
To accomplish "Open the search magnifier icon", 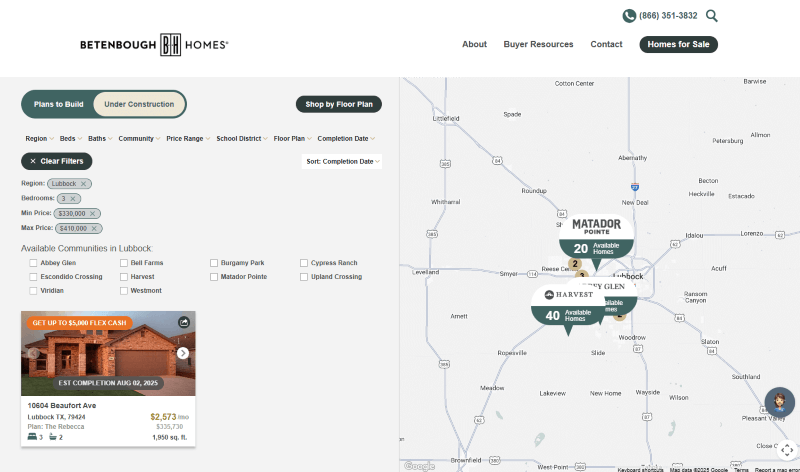I will tap(712, 16).
